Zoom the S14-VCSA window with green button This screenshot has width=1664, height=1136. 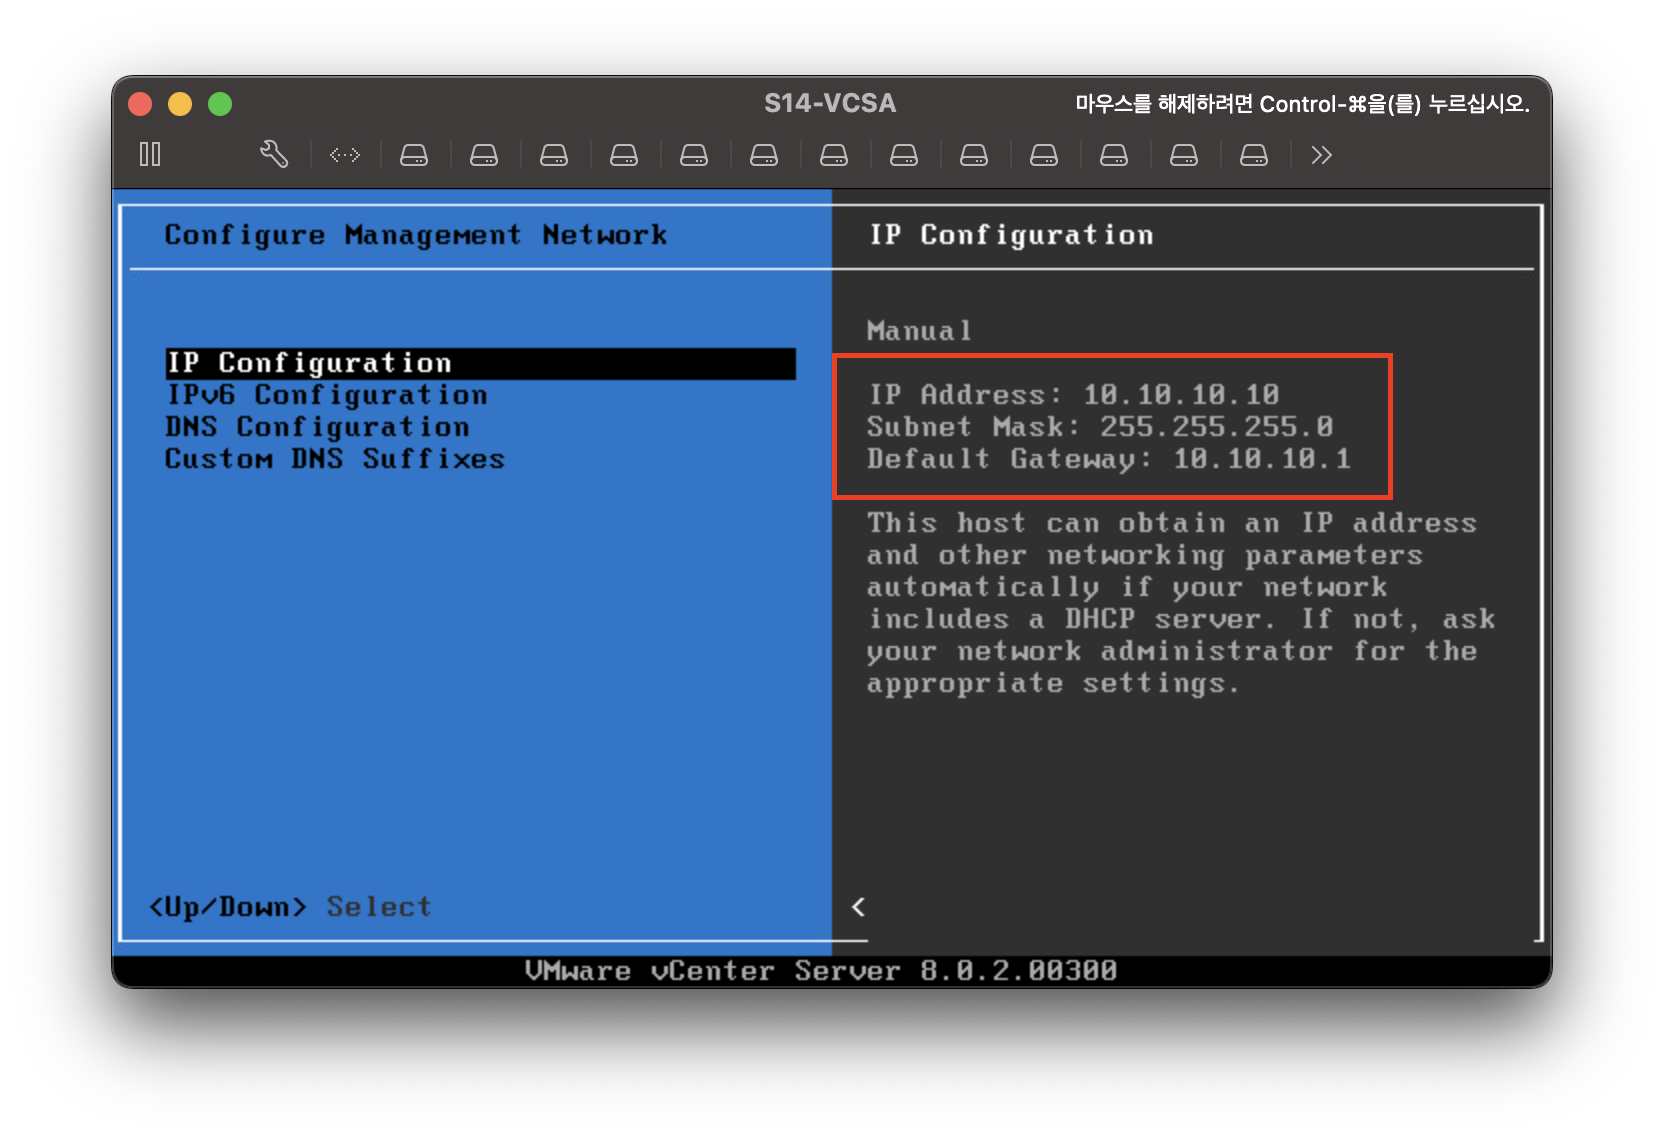(x=220, y=104)
